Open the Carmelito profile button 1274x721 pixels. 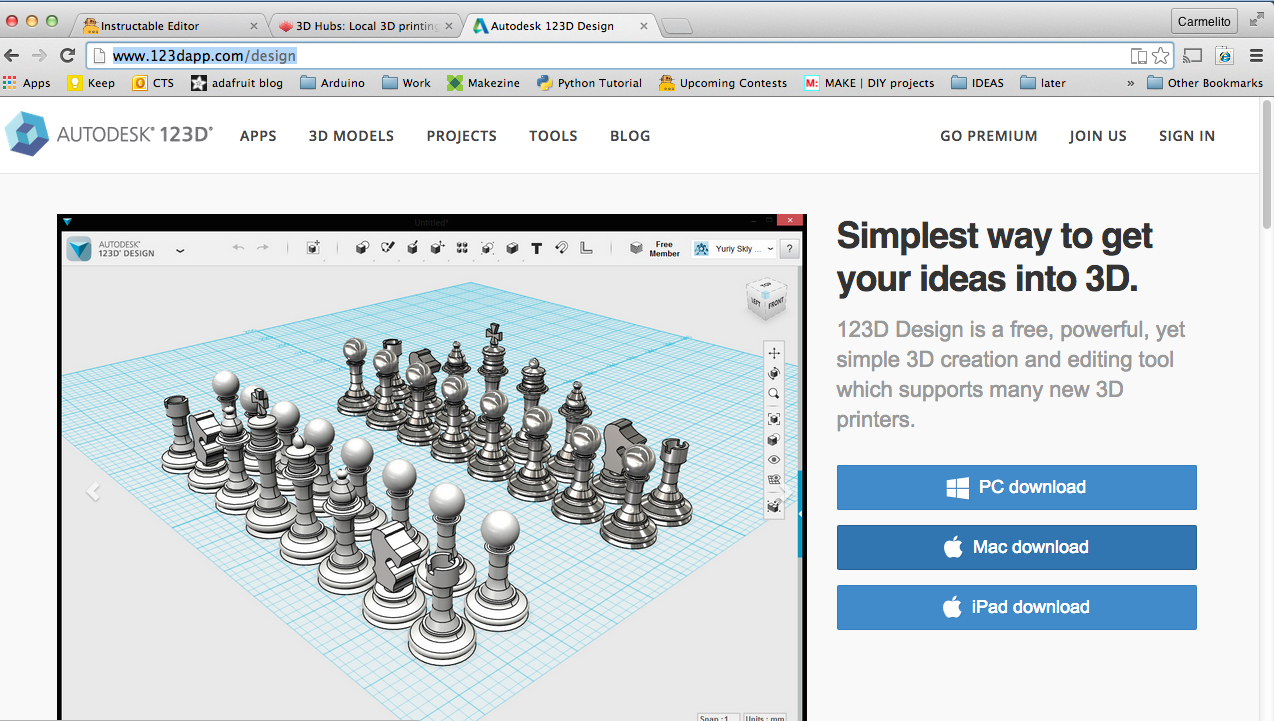click(1205, 20)
